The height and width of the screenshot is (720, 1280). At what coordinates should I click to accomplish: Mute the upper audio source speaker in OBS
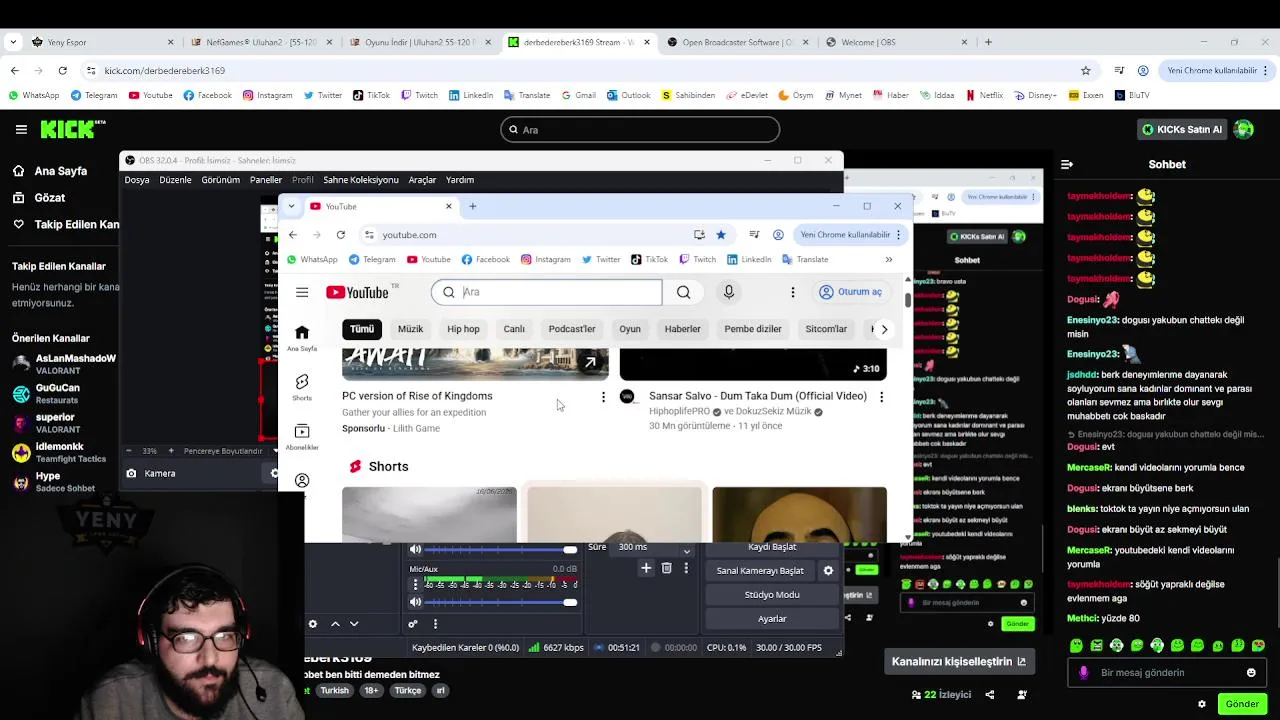[x=415, y=549]
